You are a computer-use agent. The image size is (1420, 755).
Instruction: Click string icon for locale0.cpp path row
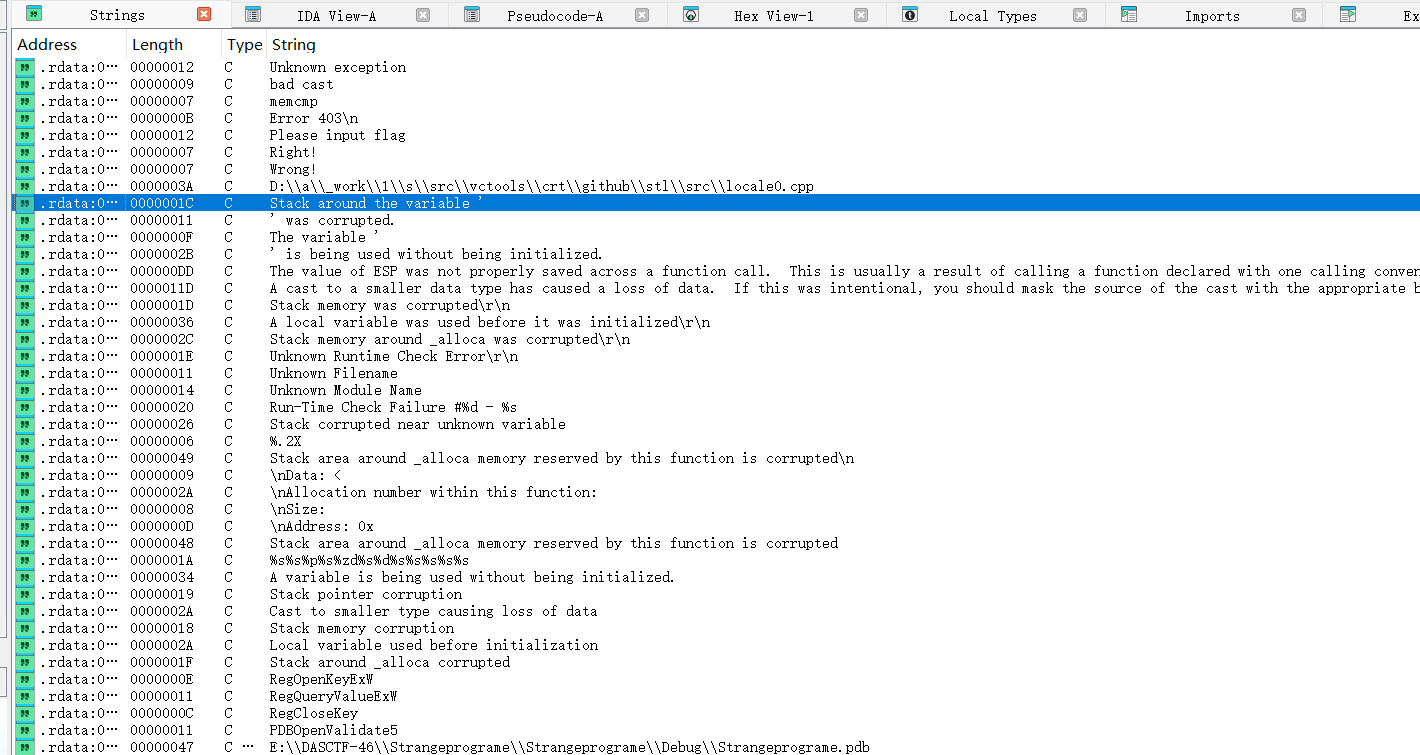(25, 186)
